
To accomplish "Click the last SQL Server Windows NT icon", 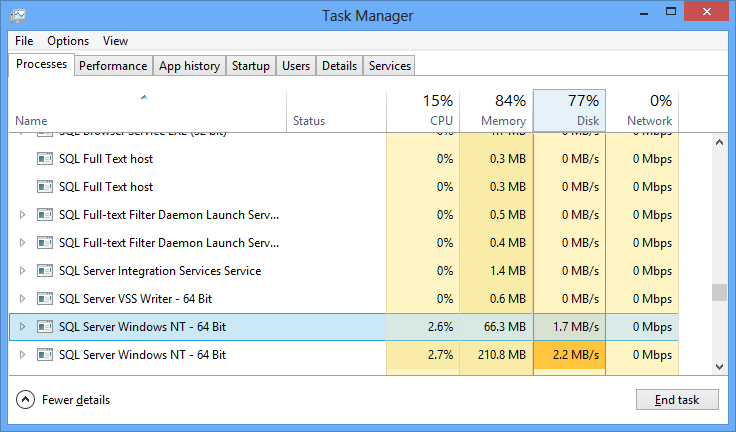I will point(45,355).
